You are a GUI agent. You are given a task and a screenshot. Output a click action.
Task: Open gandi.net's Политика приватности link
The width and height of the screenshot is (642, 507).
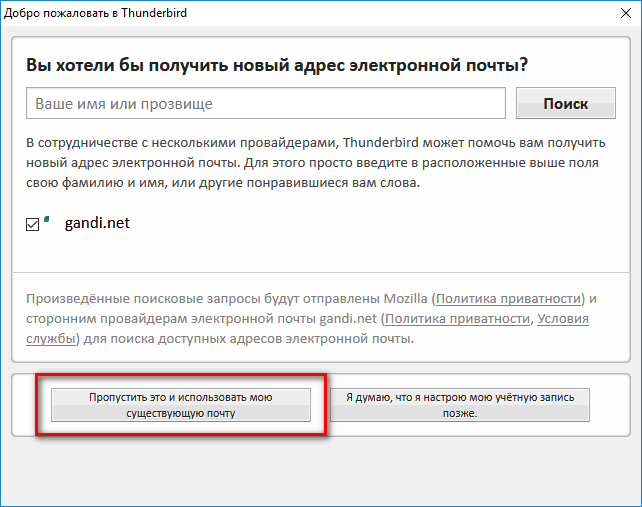coord(457,319)
